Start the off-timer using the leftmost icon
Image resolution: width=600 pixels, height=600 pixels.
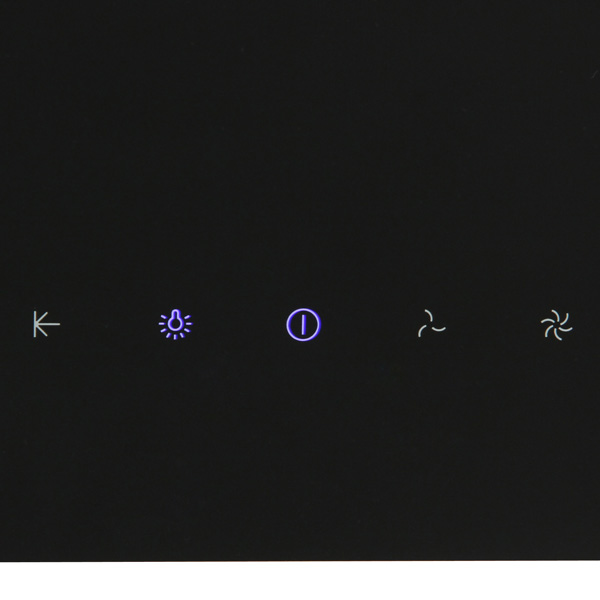click(47, 324)
